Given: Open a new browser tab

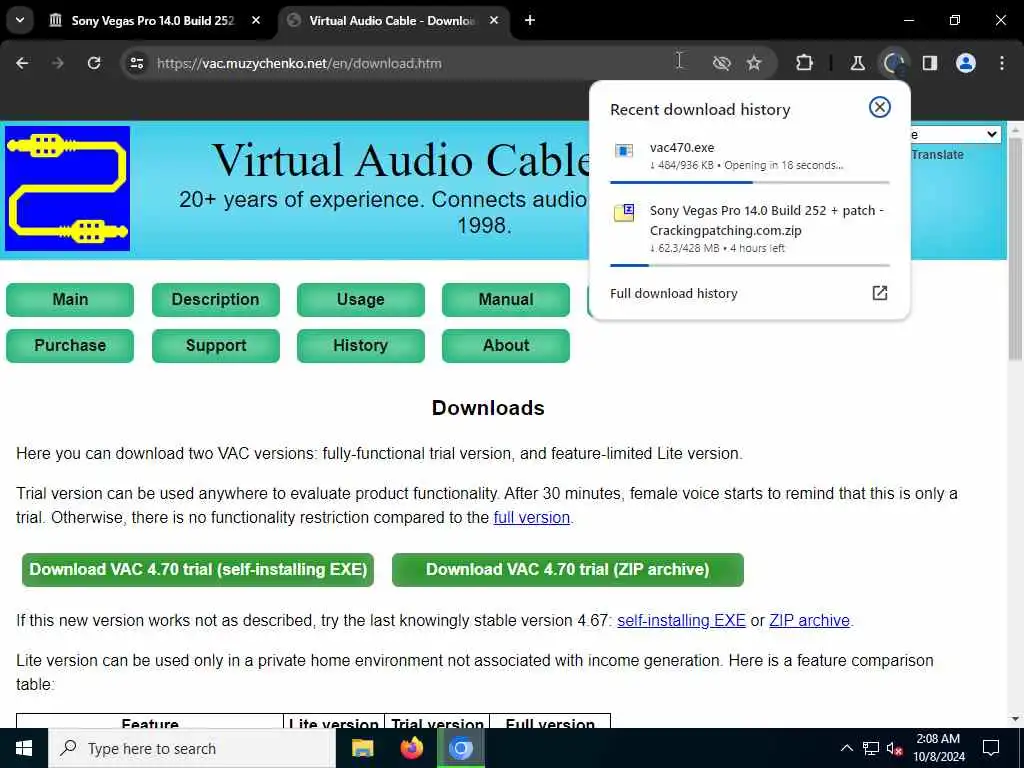Looking at the screenshot, I should click(530, 20).
